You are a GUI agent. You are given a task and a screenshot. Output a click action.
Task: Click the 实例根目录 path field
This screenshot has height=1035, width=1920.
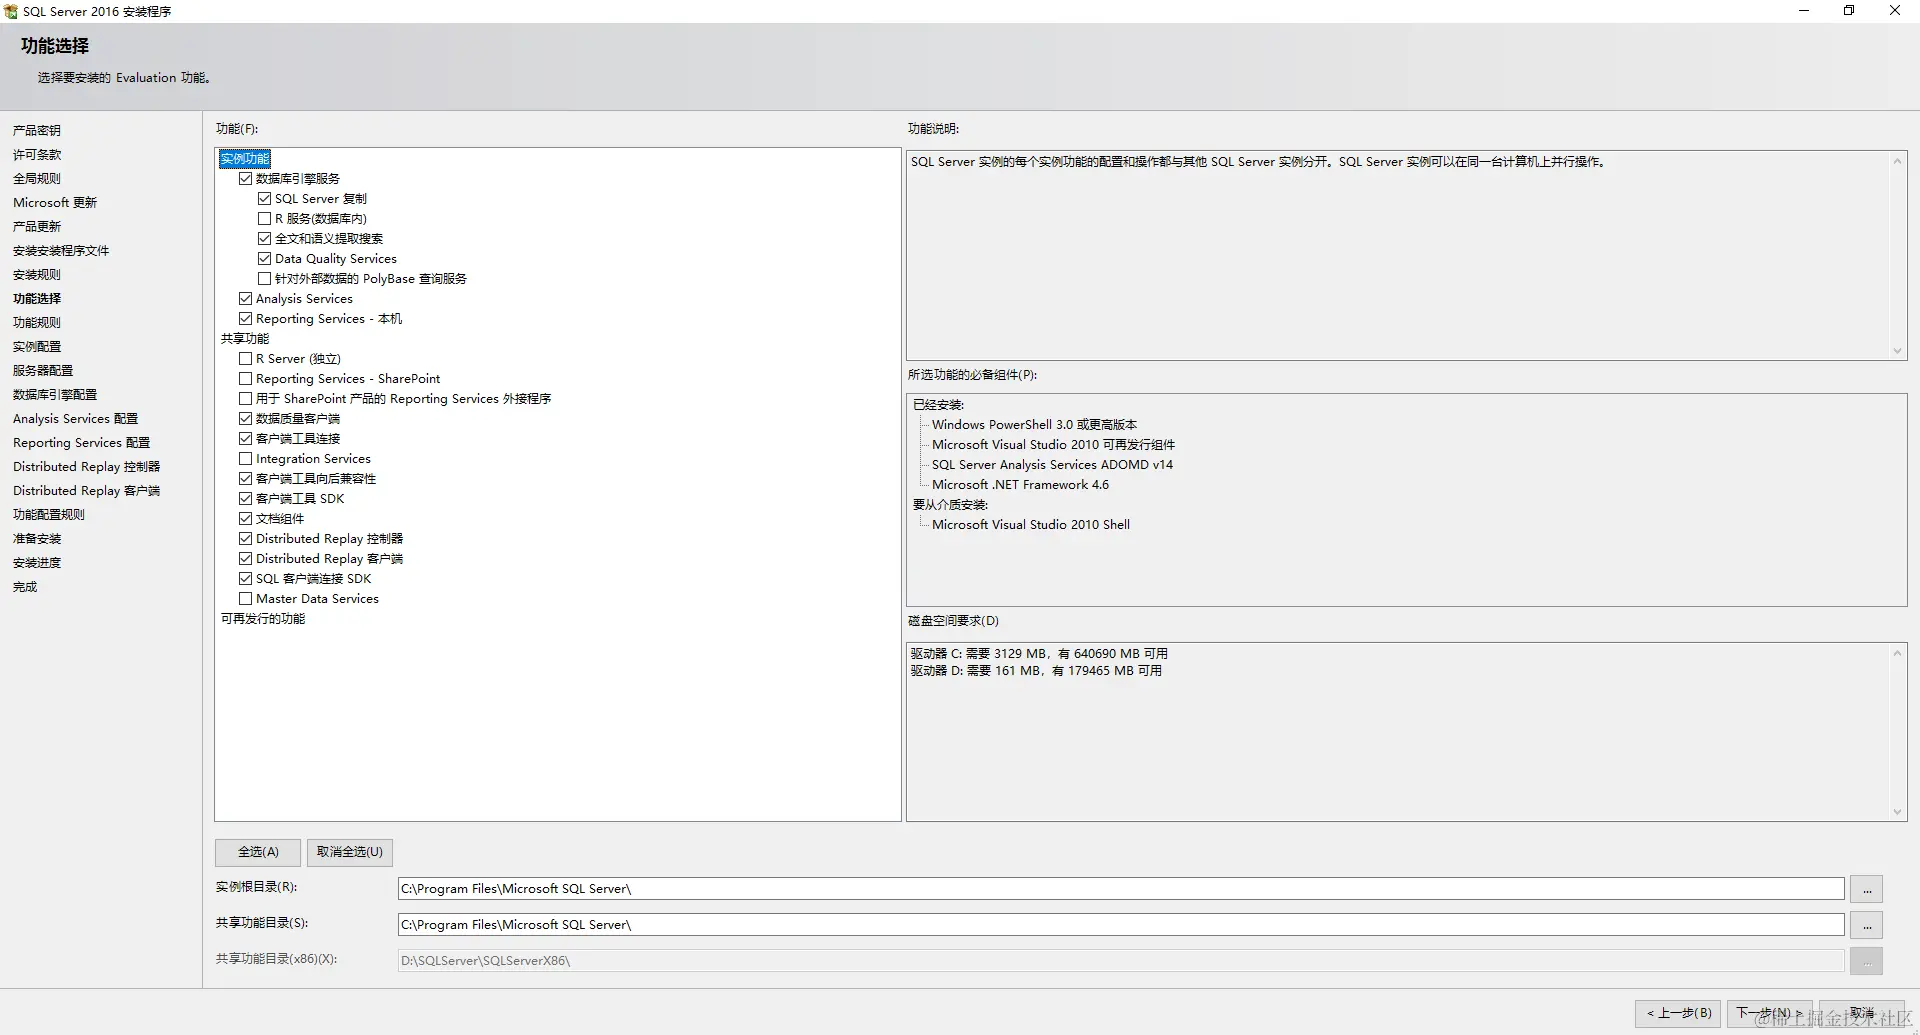[1121, 889]
